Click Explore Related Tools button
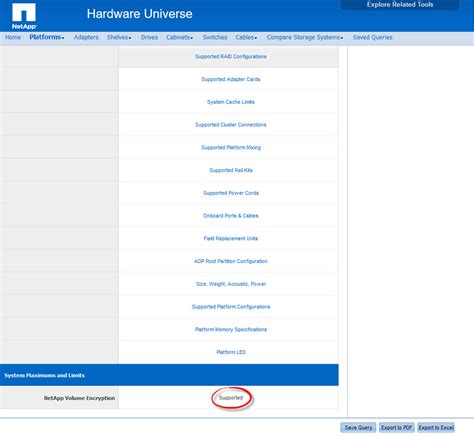The image size is (474, 436). tap(400, 5)
